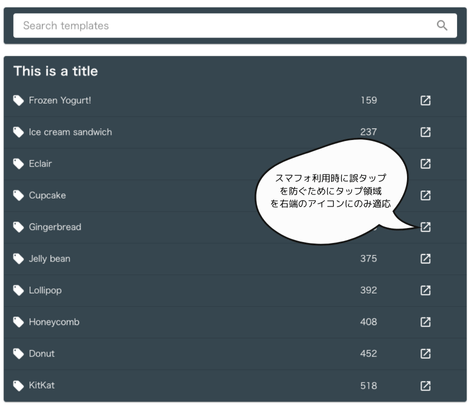Screen dimensions: 472x406
Task: Open the Frozen Yogurt! external link icon
Action: [425, 100]
